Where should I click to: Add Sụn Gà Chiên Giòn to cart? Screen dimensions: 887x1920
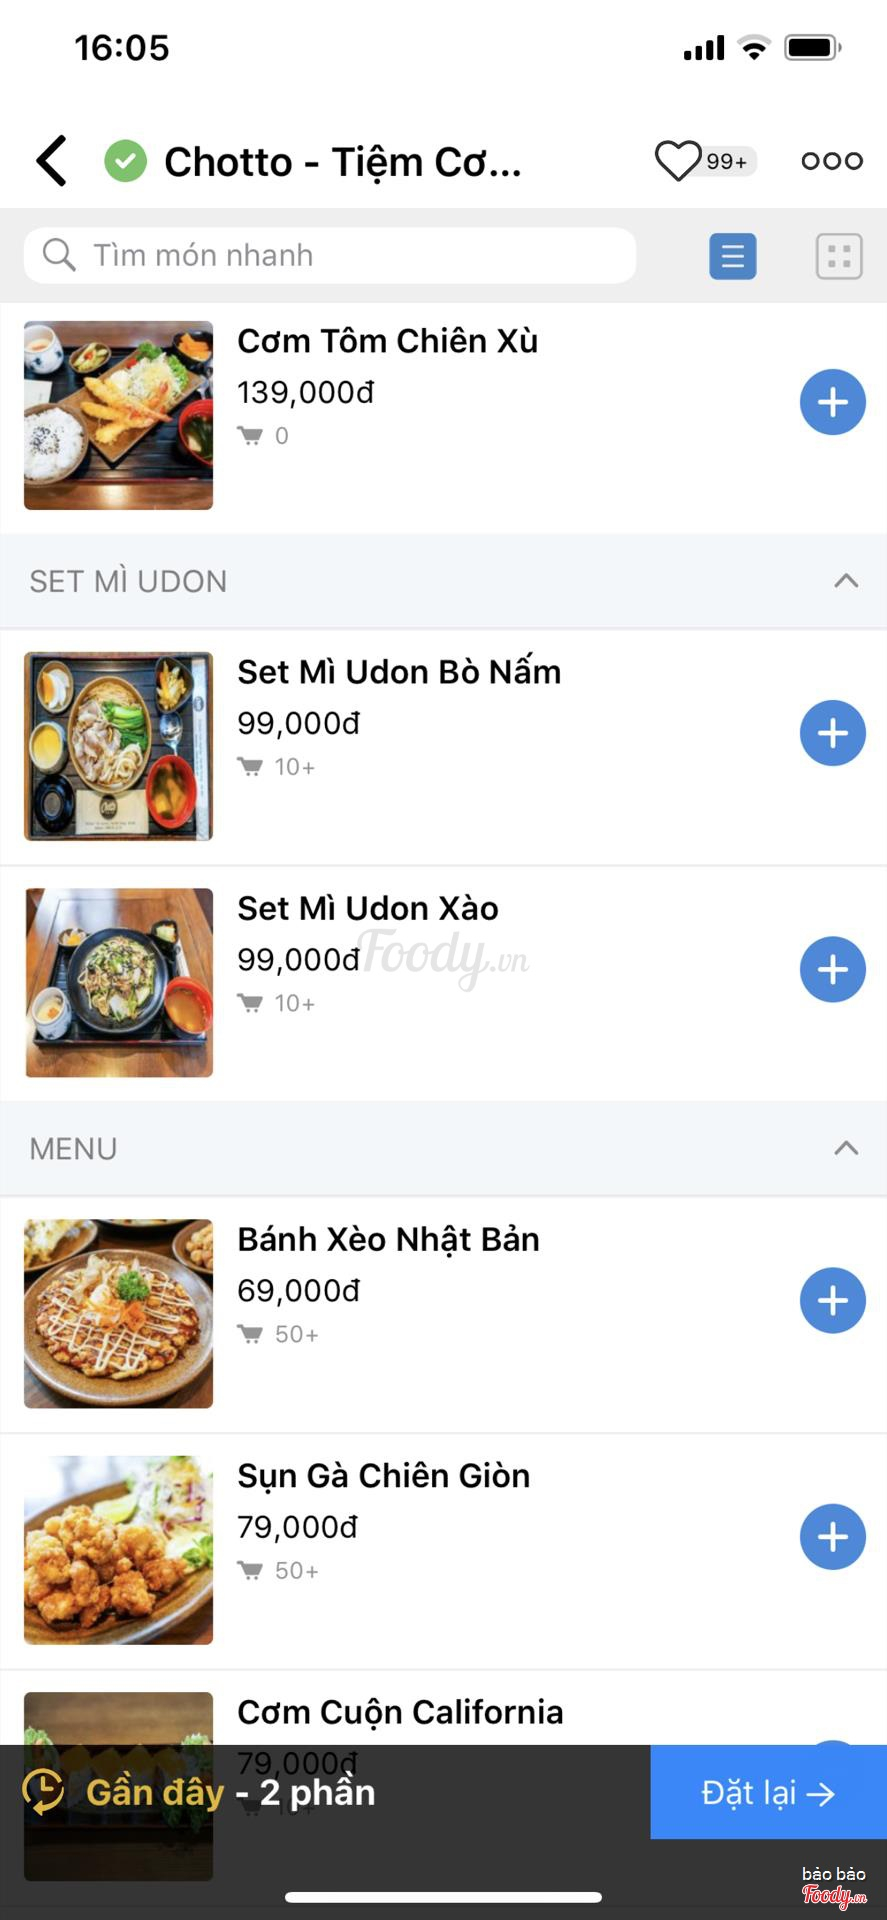pos(832,1536)
